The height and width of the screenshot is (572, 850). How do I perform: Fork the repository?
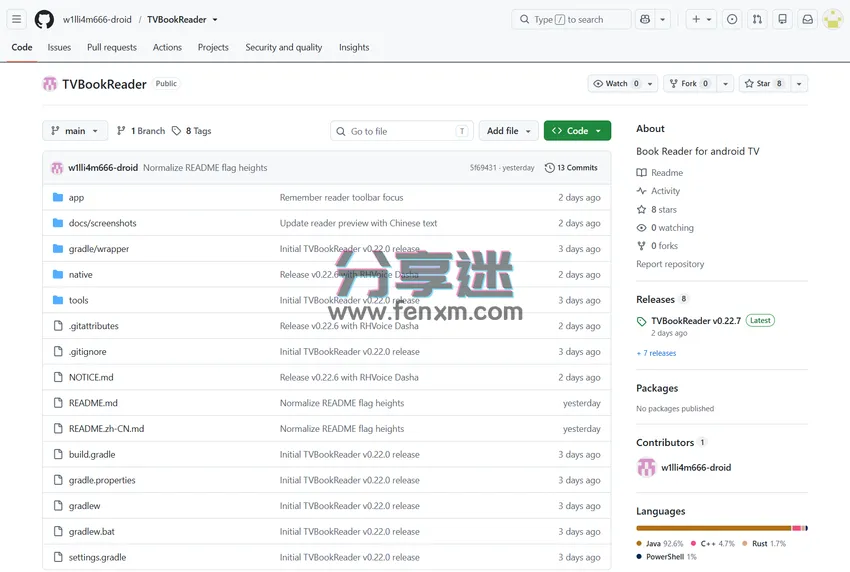(689, 83)
